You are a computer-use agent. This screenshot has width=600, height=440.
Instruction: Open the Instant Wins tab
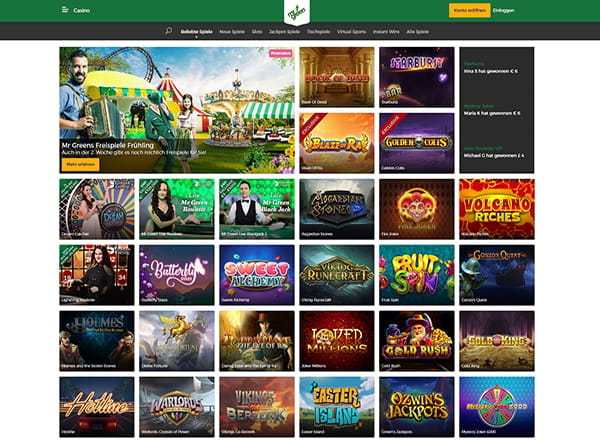pyautogui.click(x=386, y=32)
